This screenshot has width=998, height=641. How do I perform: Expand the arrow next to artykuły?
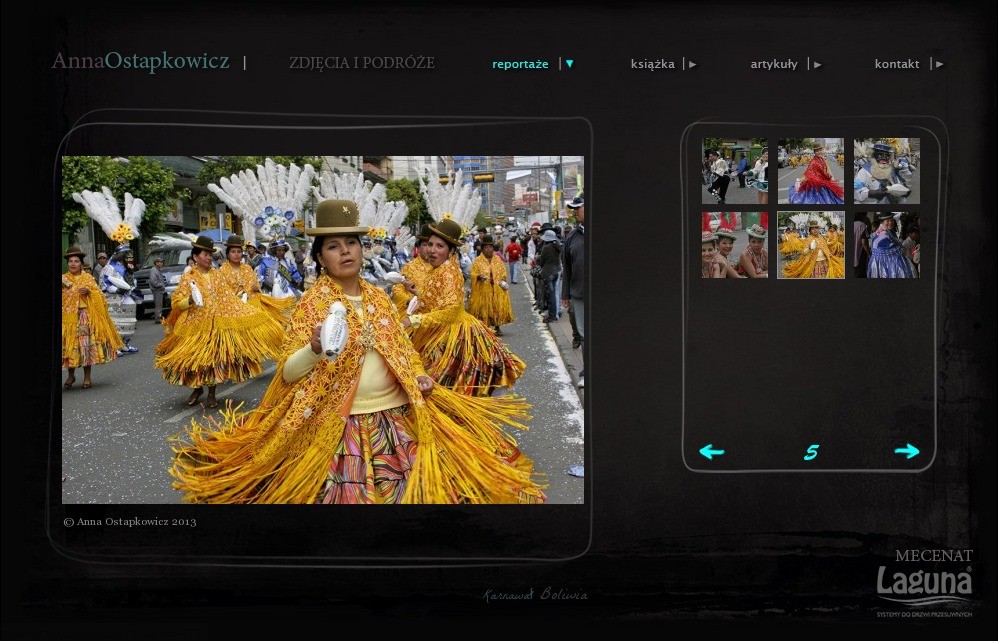pos(817,64)
